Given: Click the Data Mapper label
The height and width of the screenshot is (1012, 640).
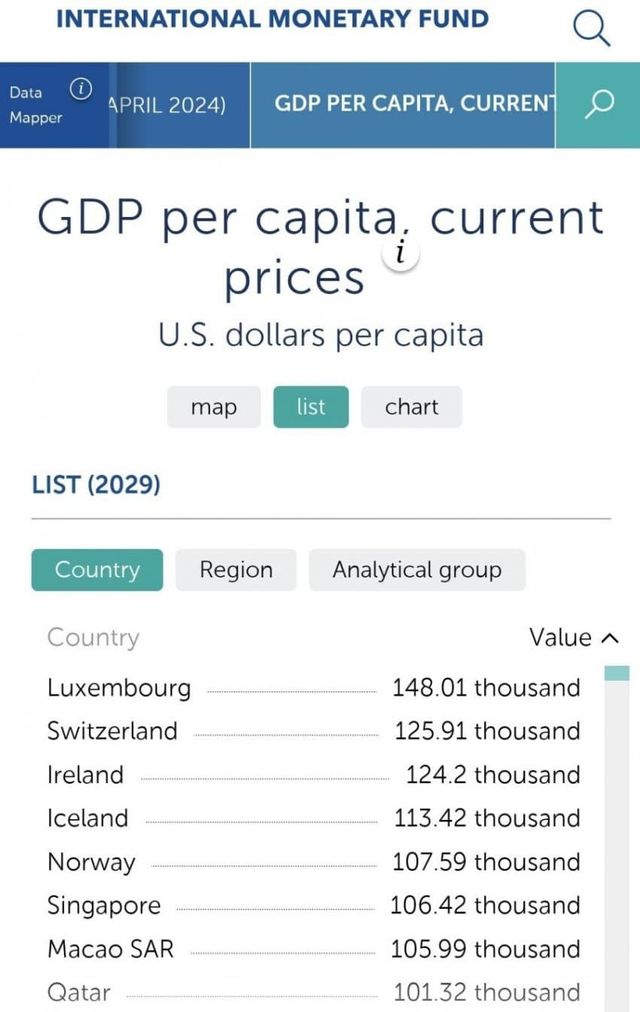Looking at the screenshot, I should [x=35, y=105].
